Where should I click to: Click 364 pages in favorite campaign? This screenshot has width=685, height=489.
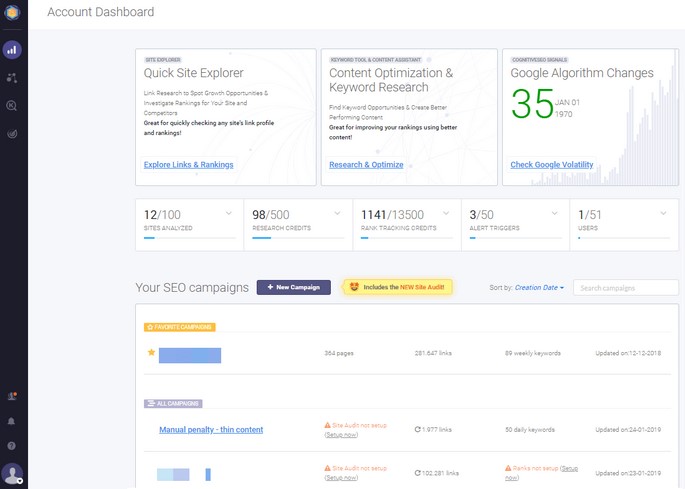339,353
